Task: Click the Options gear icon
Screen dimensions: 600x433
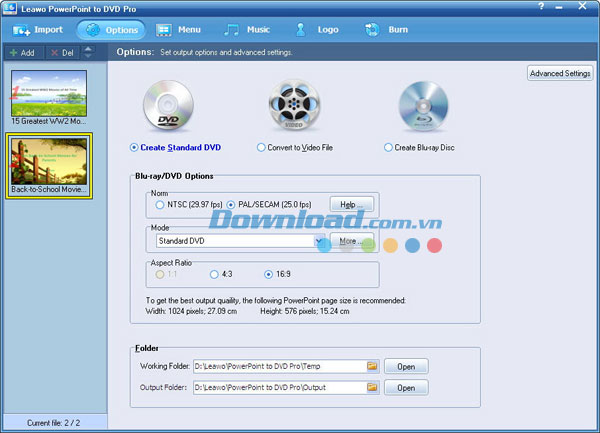Action: pyautogui.click(x=93, y=30)
